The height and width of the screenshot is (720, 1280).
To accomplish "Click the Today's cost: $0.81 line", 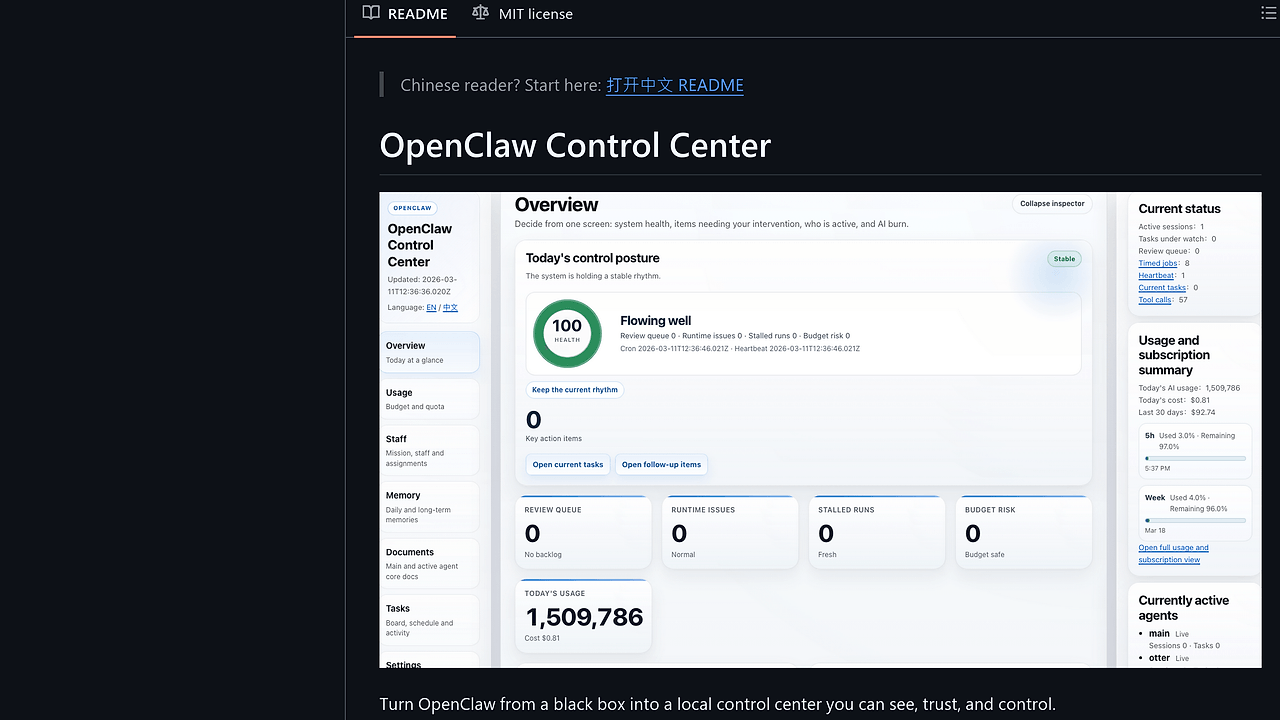I will [1174, 400].
